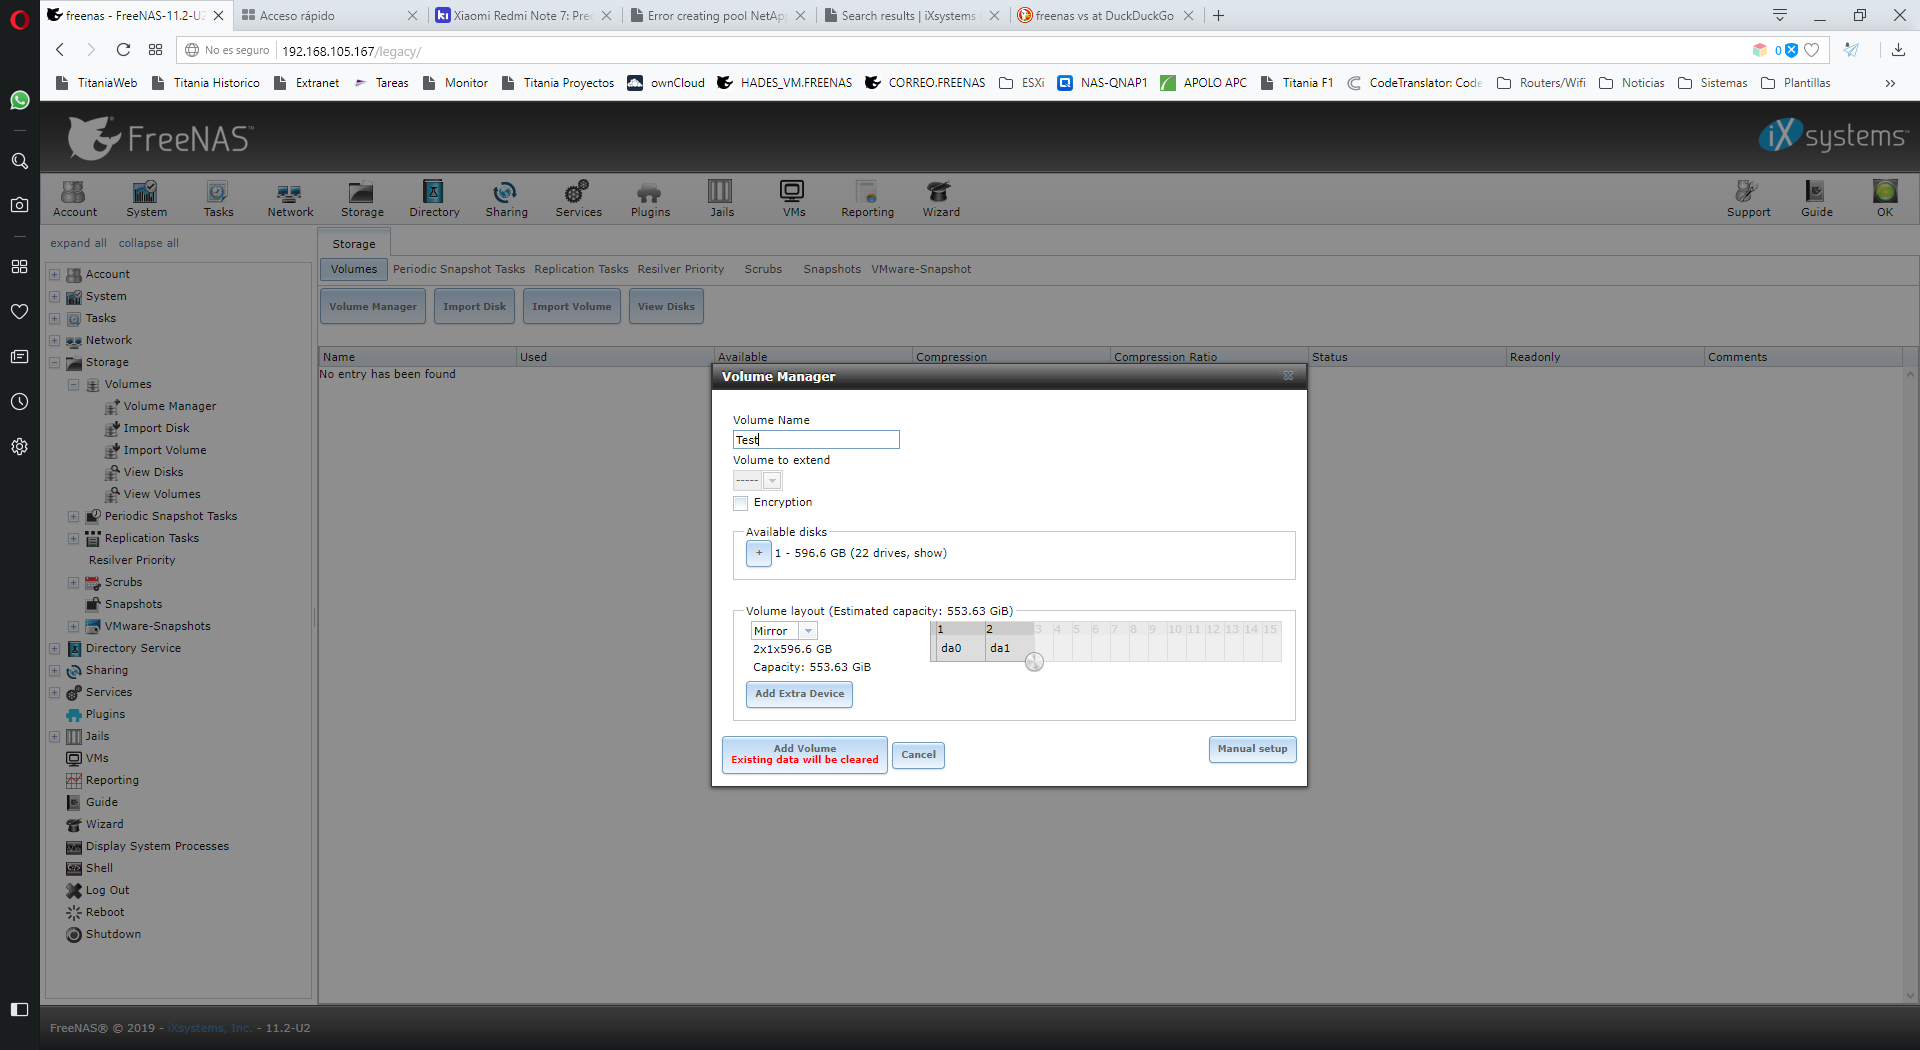Image resolution: width=1920 pixels, height=1050 pixels.
Task: Click the expand all link
Action: [x=78, y=243]
